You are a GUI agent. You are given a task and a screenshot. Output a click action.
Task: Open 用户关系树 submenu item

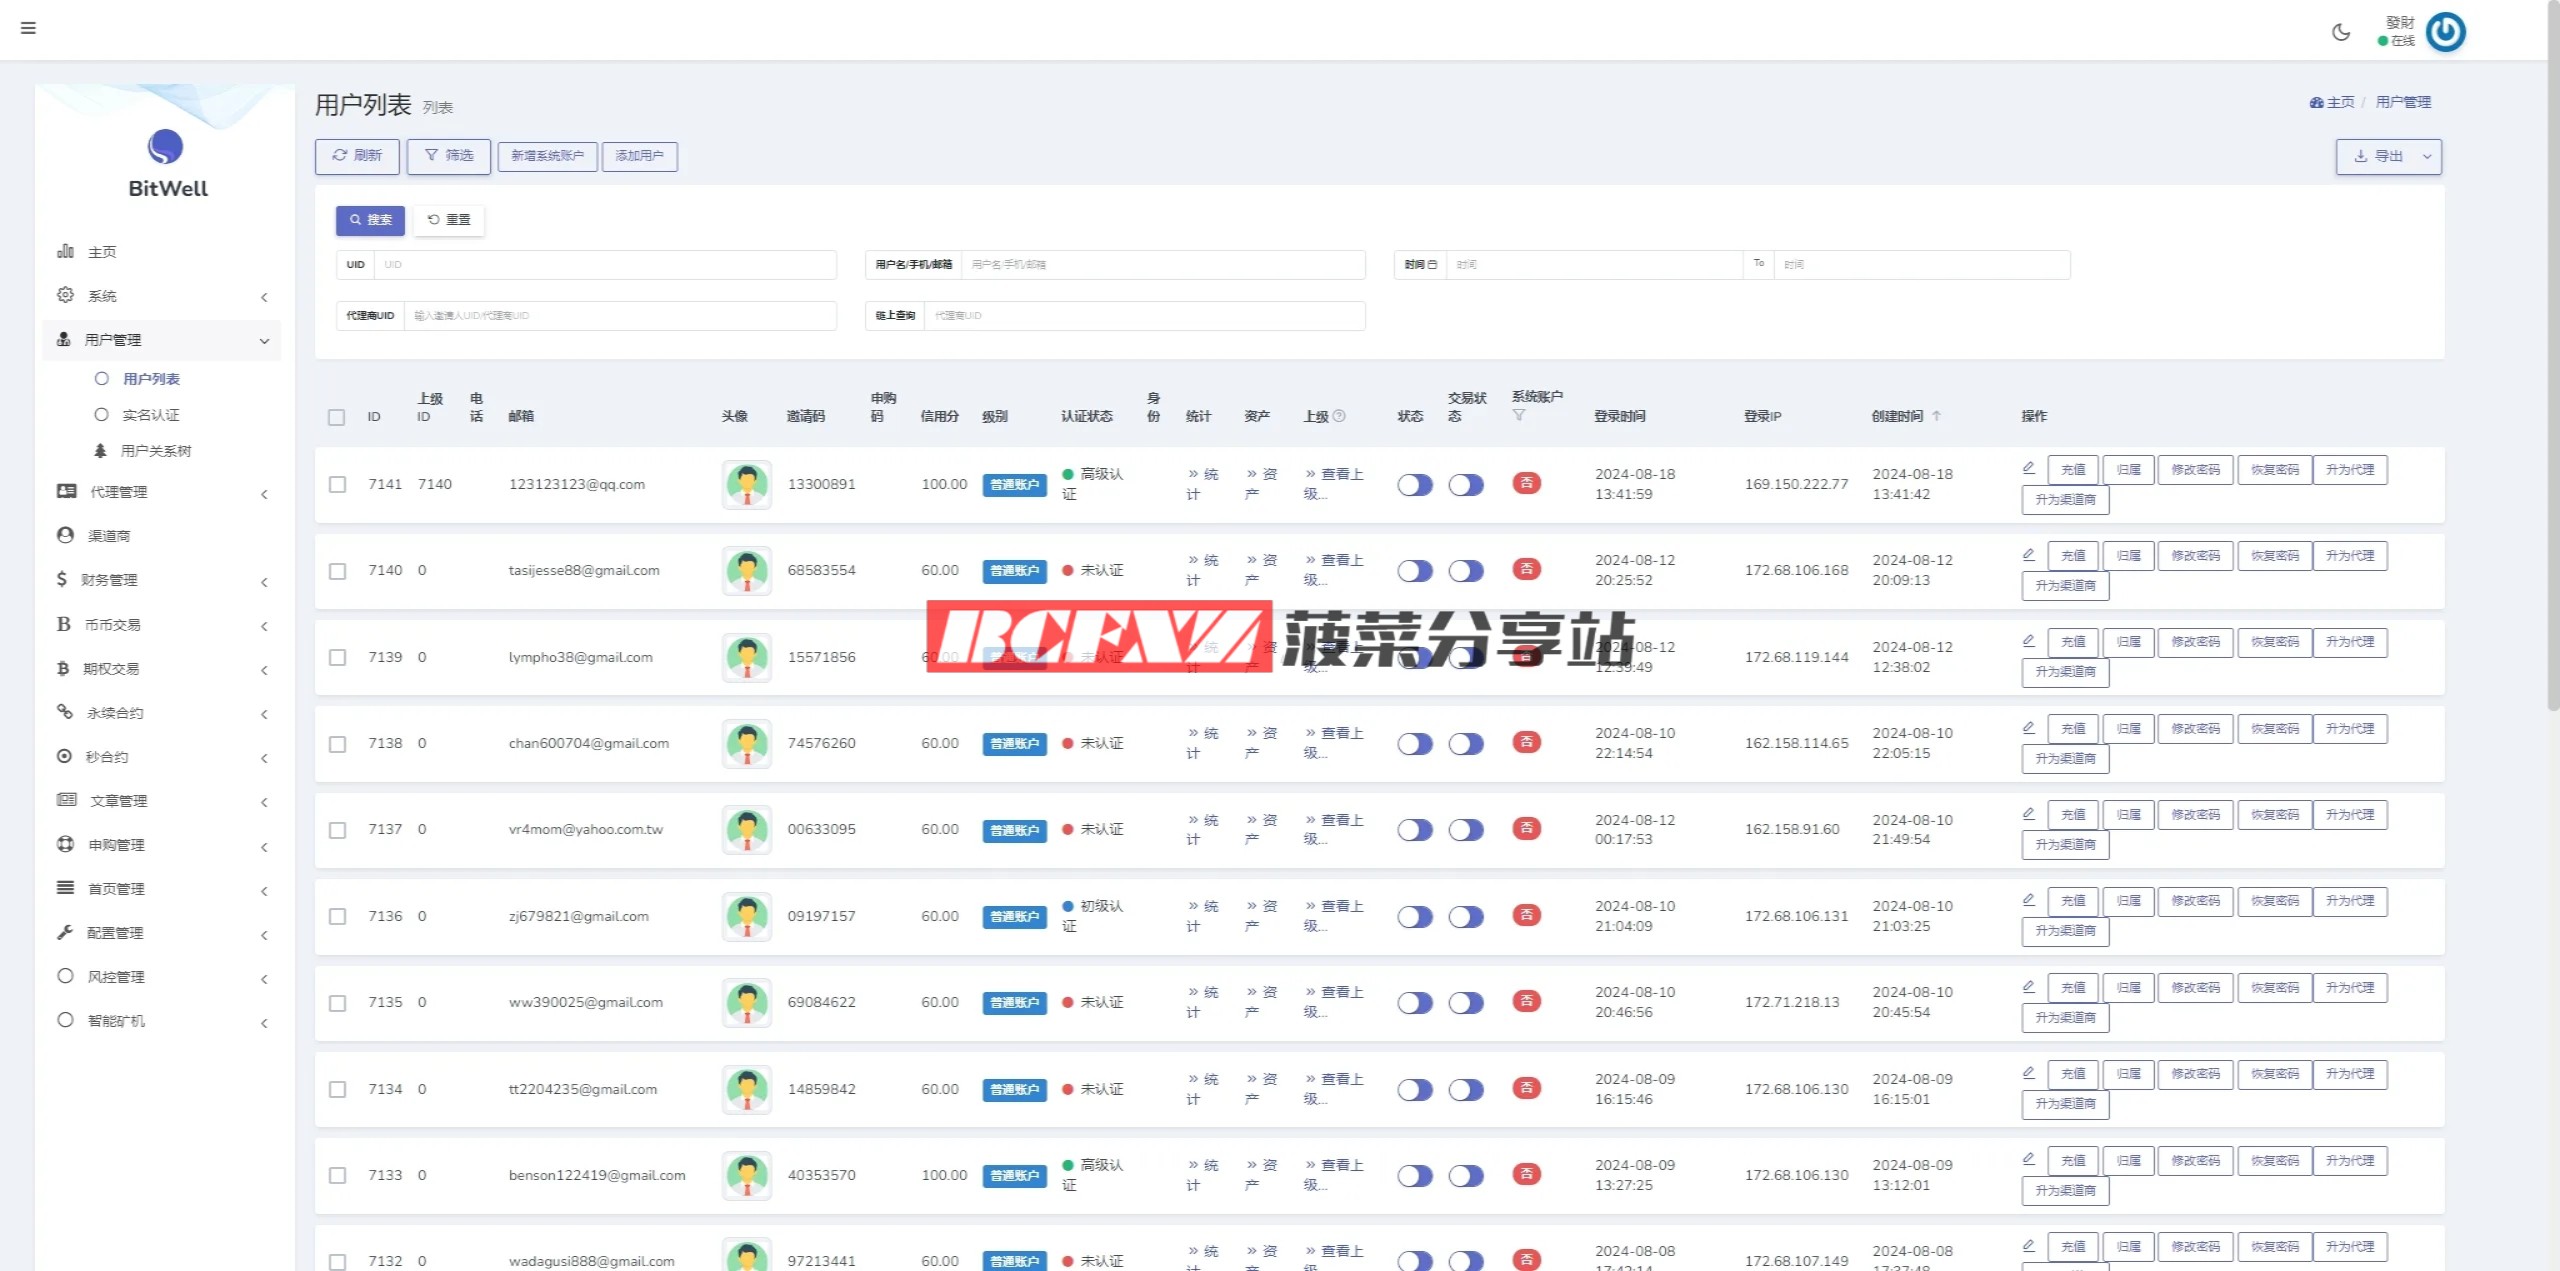[x=155, y=451]
